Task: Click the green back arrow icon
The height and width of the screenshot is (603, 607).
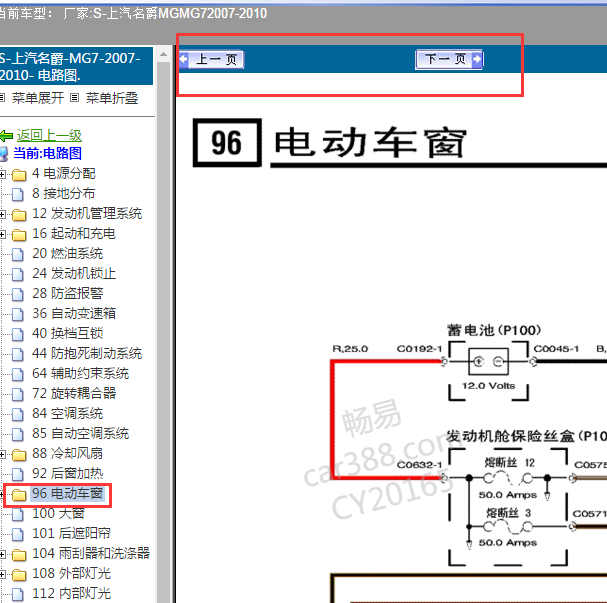Action: pos(7,136)
